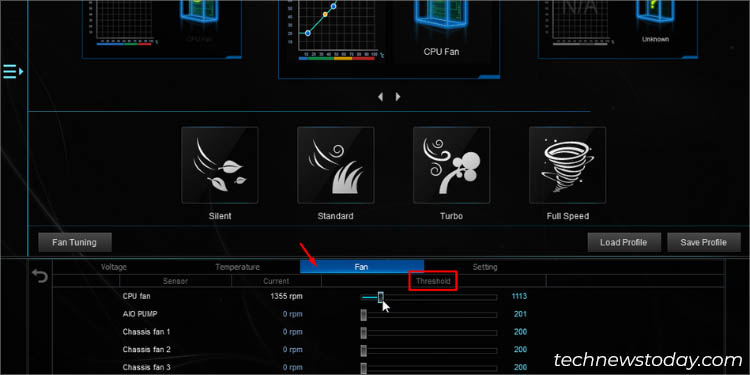This screenshot has width=750, height=375.
Task: Click the AIO PUMP sensor label
Action: click(x=140, y=314)
